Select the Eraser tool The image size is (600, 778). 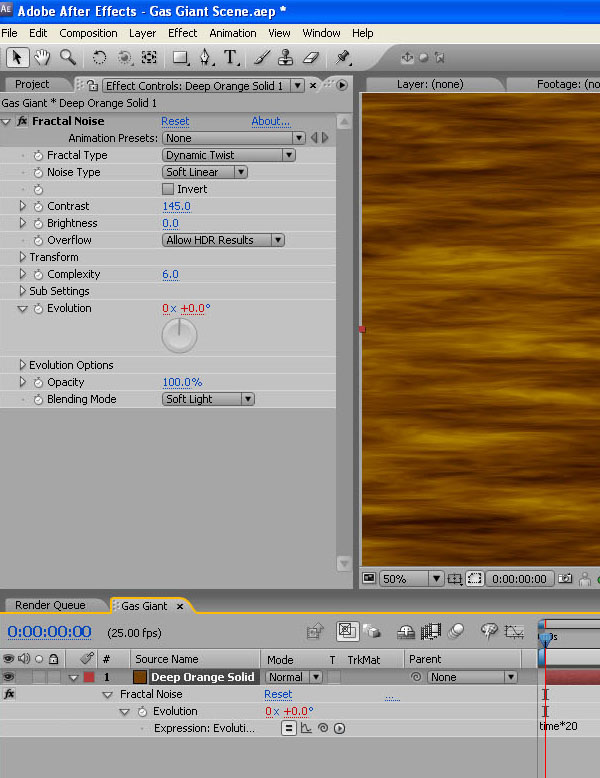point(309,58)
